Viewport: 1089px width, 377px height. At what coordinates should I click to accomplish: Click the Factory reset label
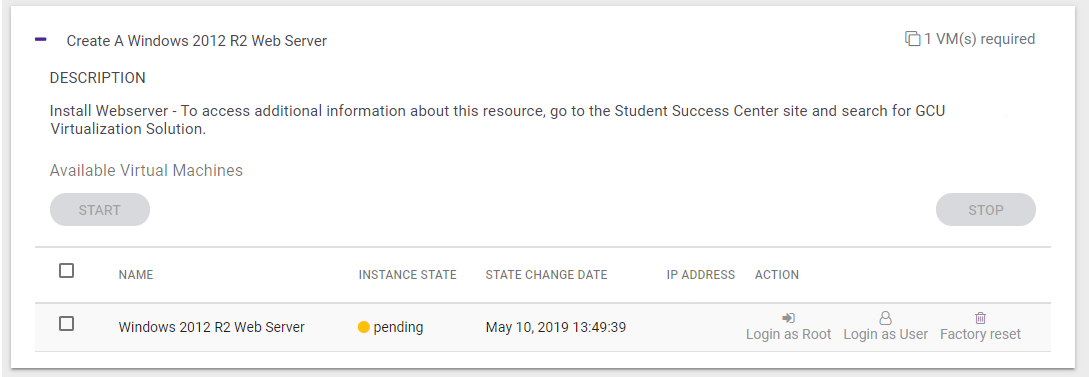(980, 335)
